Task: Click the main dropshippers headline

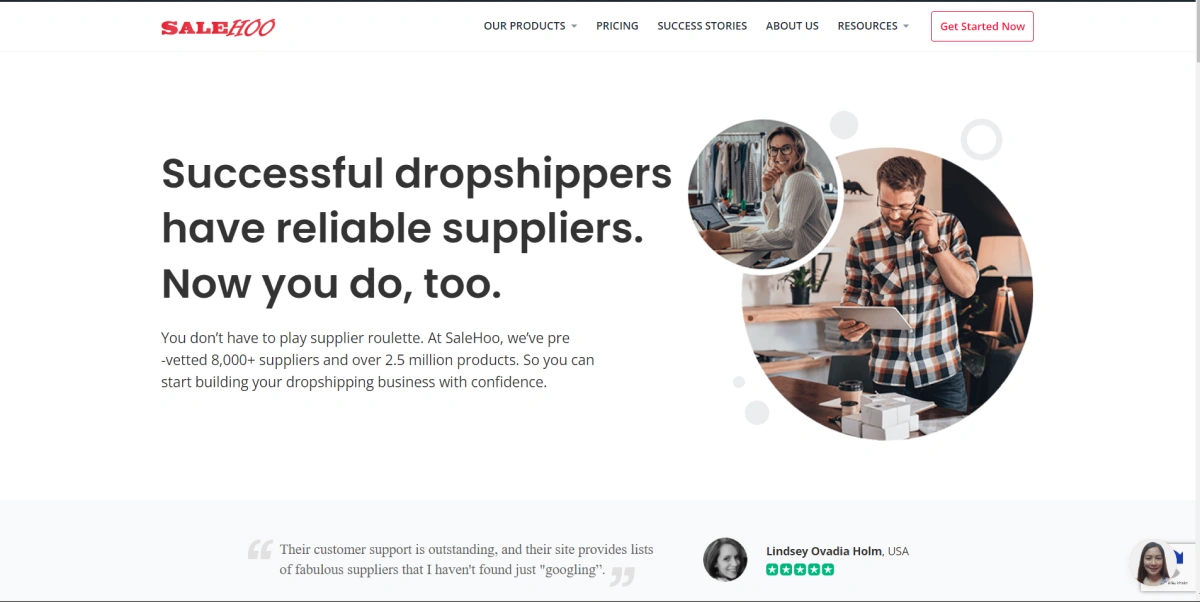Action: click(416, 229)
